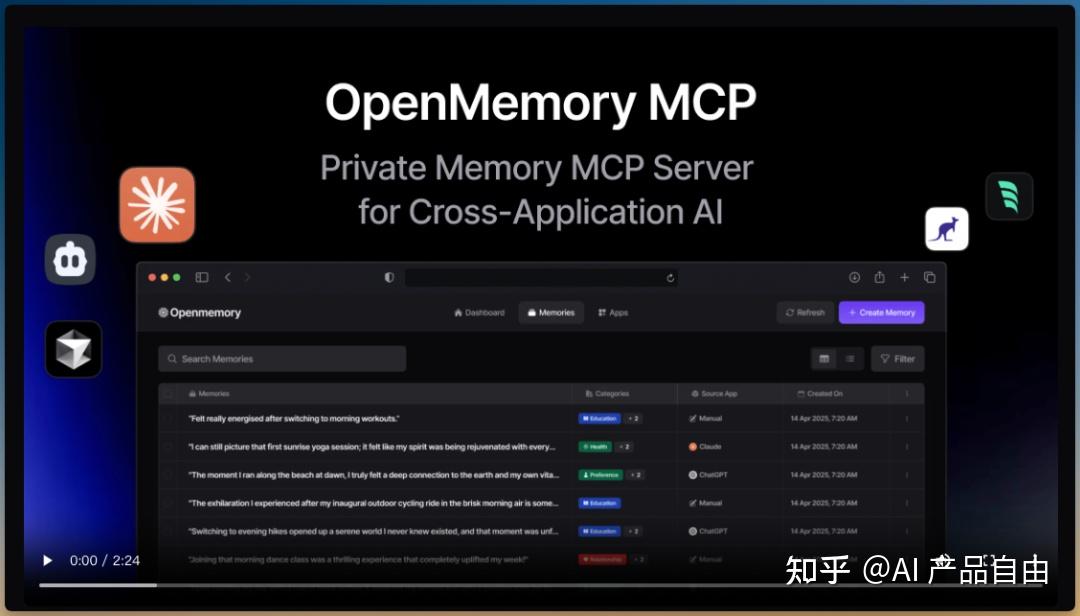
Task: Open the 'ran along the beach' memory
Action: [x=373, y=475]
